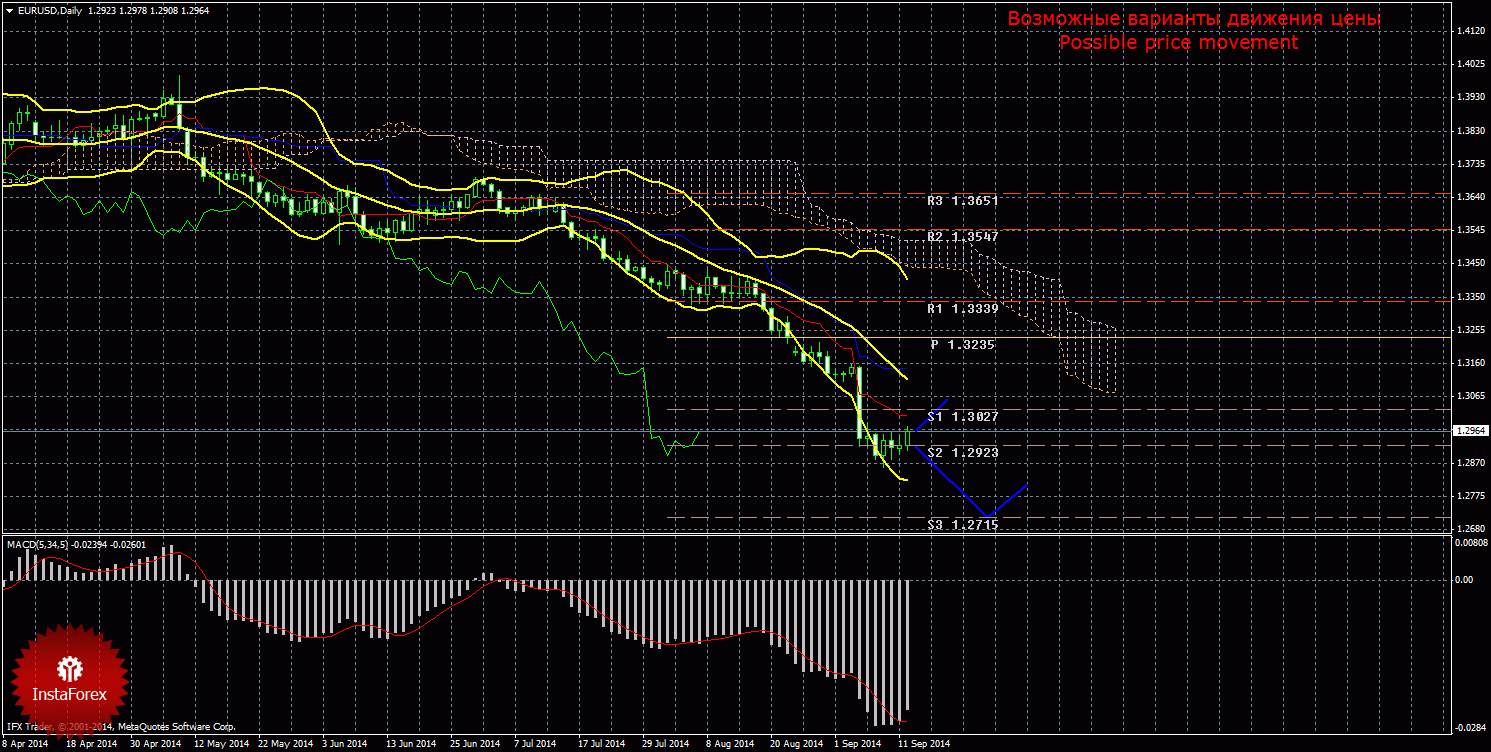
Task: Click the 29 Jul 2014 date label
Action: coord(666,744)
